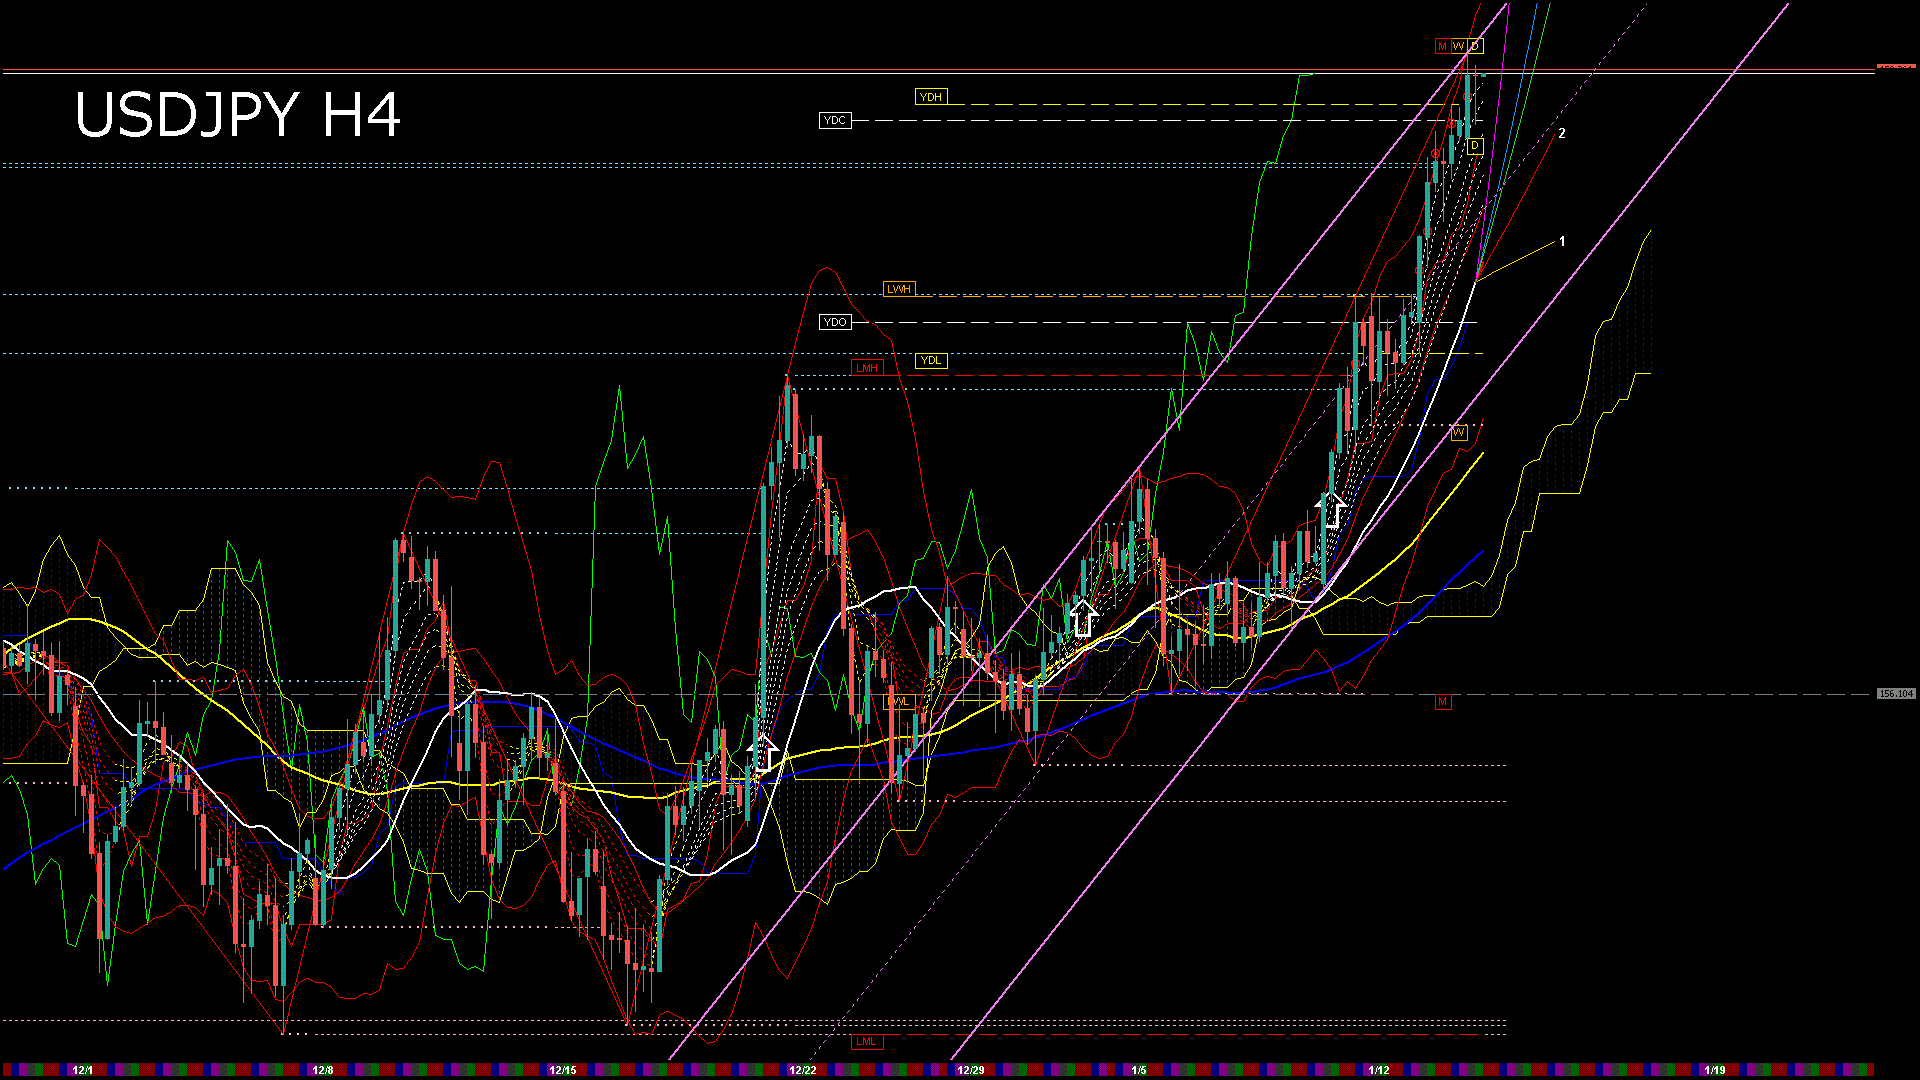The image size is (1920, 1080).
Task: Select the YDC yesterday-close label
Action: (x=835, y=121)
